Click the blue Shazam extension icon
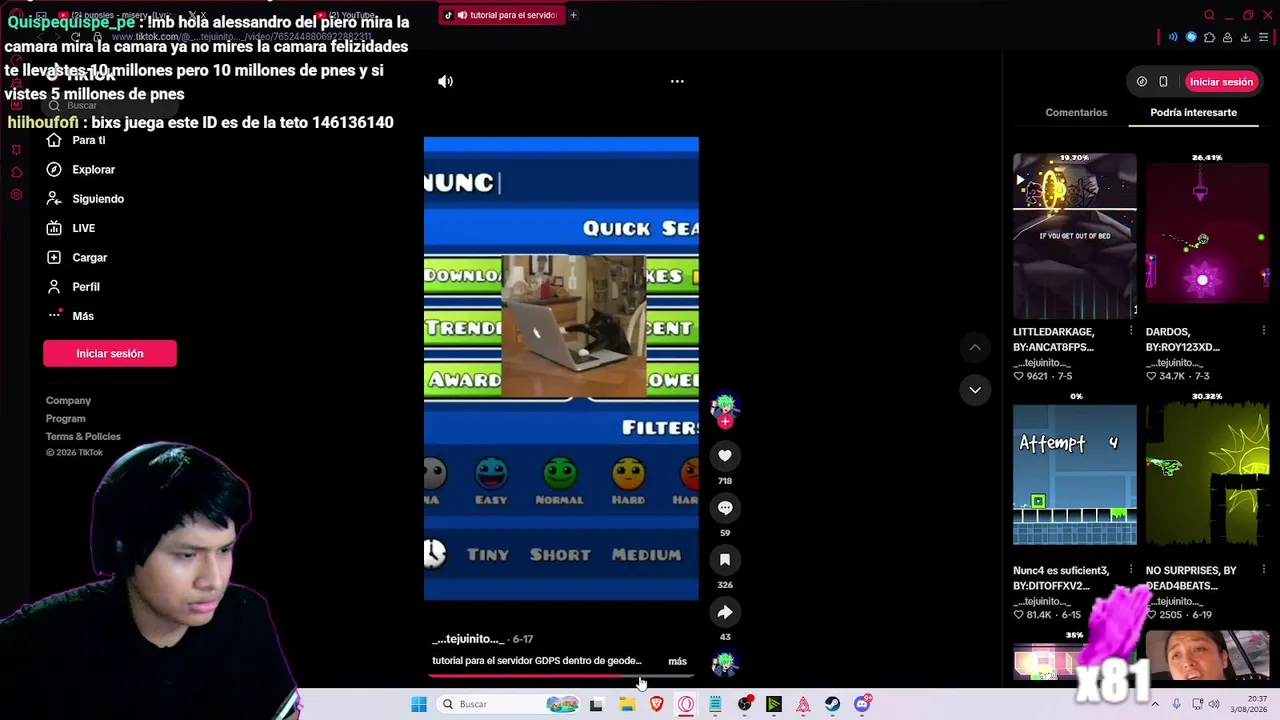The width and height of the screenshot is (1280, 720). [1191, 38]
